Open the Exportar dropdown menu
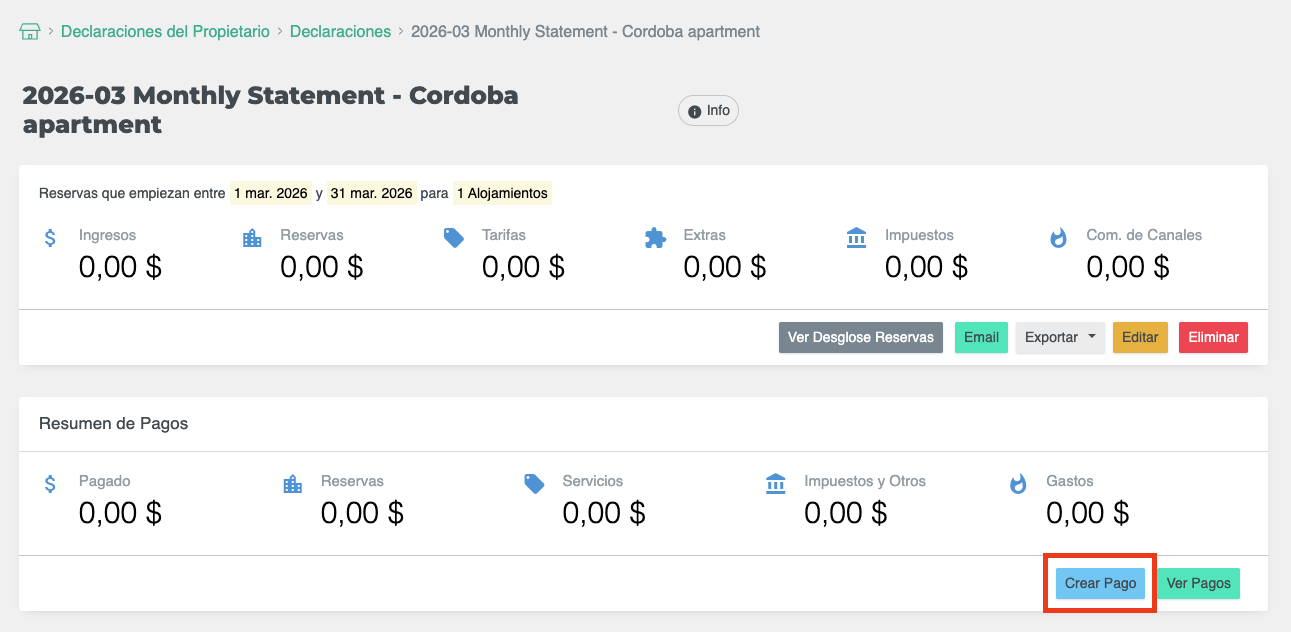Viewport: 1291px width, 632px height. pos(1060,338)
